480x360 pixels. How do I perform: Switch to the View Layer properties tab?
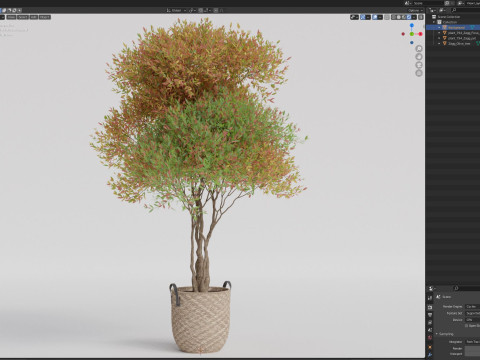(x=430, y=322)
